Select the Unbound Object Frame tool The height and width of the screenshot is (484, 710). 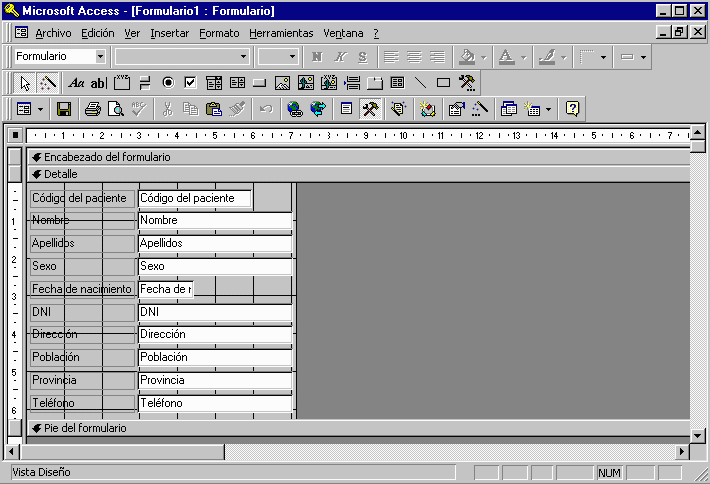click(306, 83)
